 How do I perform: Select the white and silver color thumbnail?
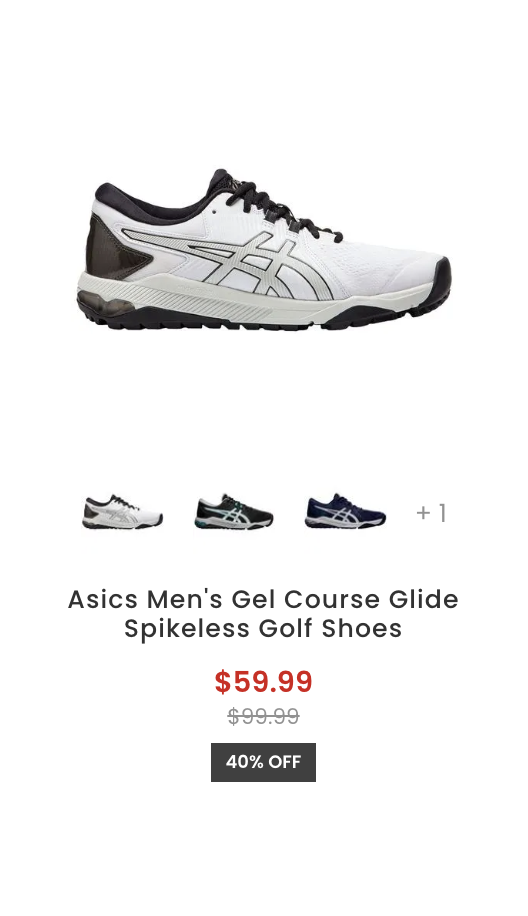point(123,512)
